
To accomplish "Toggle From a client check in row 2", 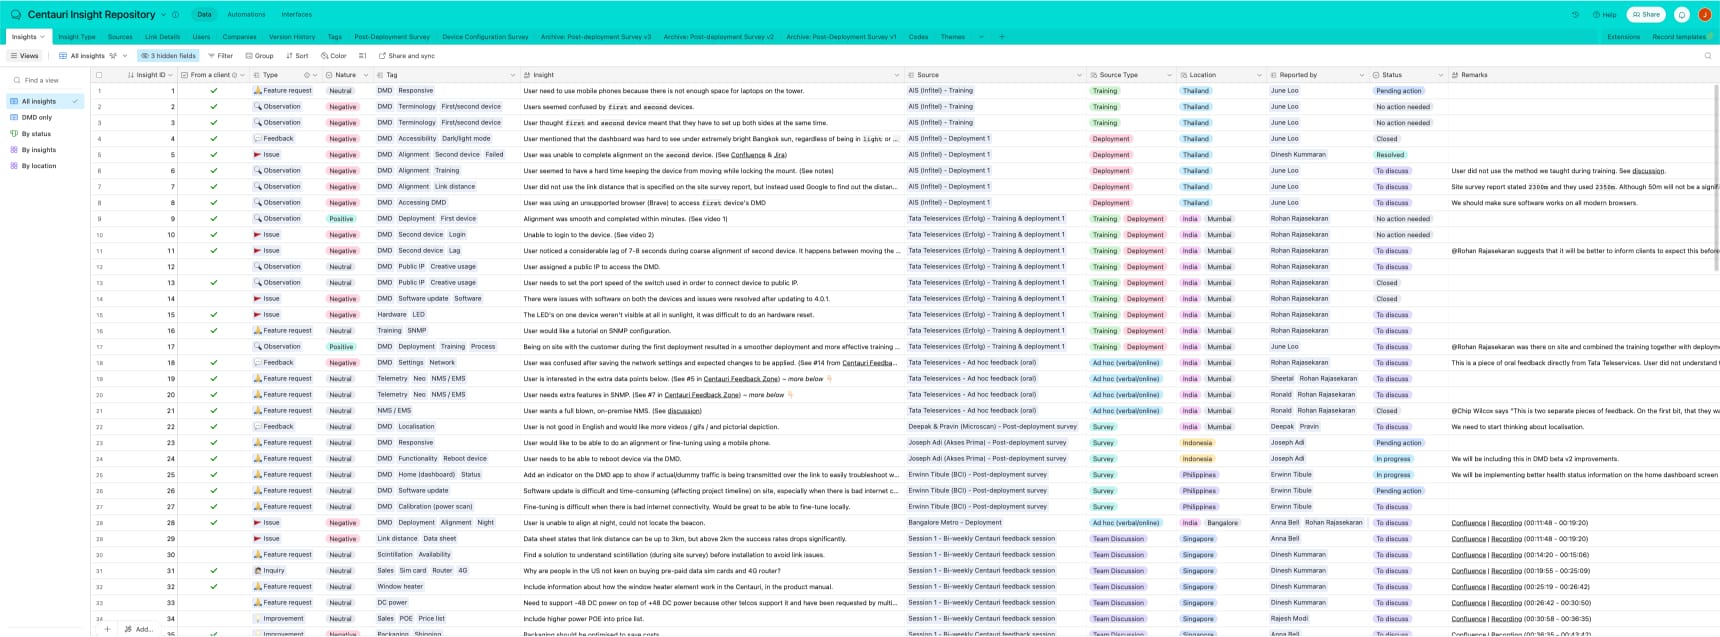I will point(213,107).
